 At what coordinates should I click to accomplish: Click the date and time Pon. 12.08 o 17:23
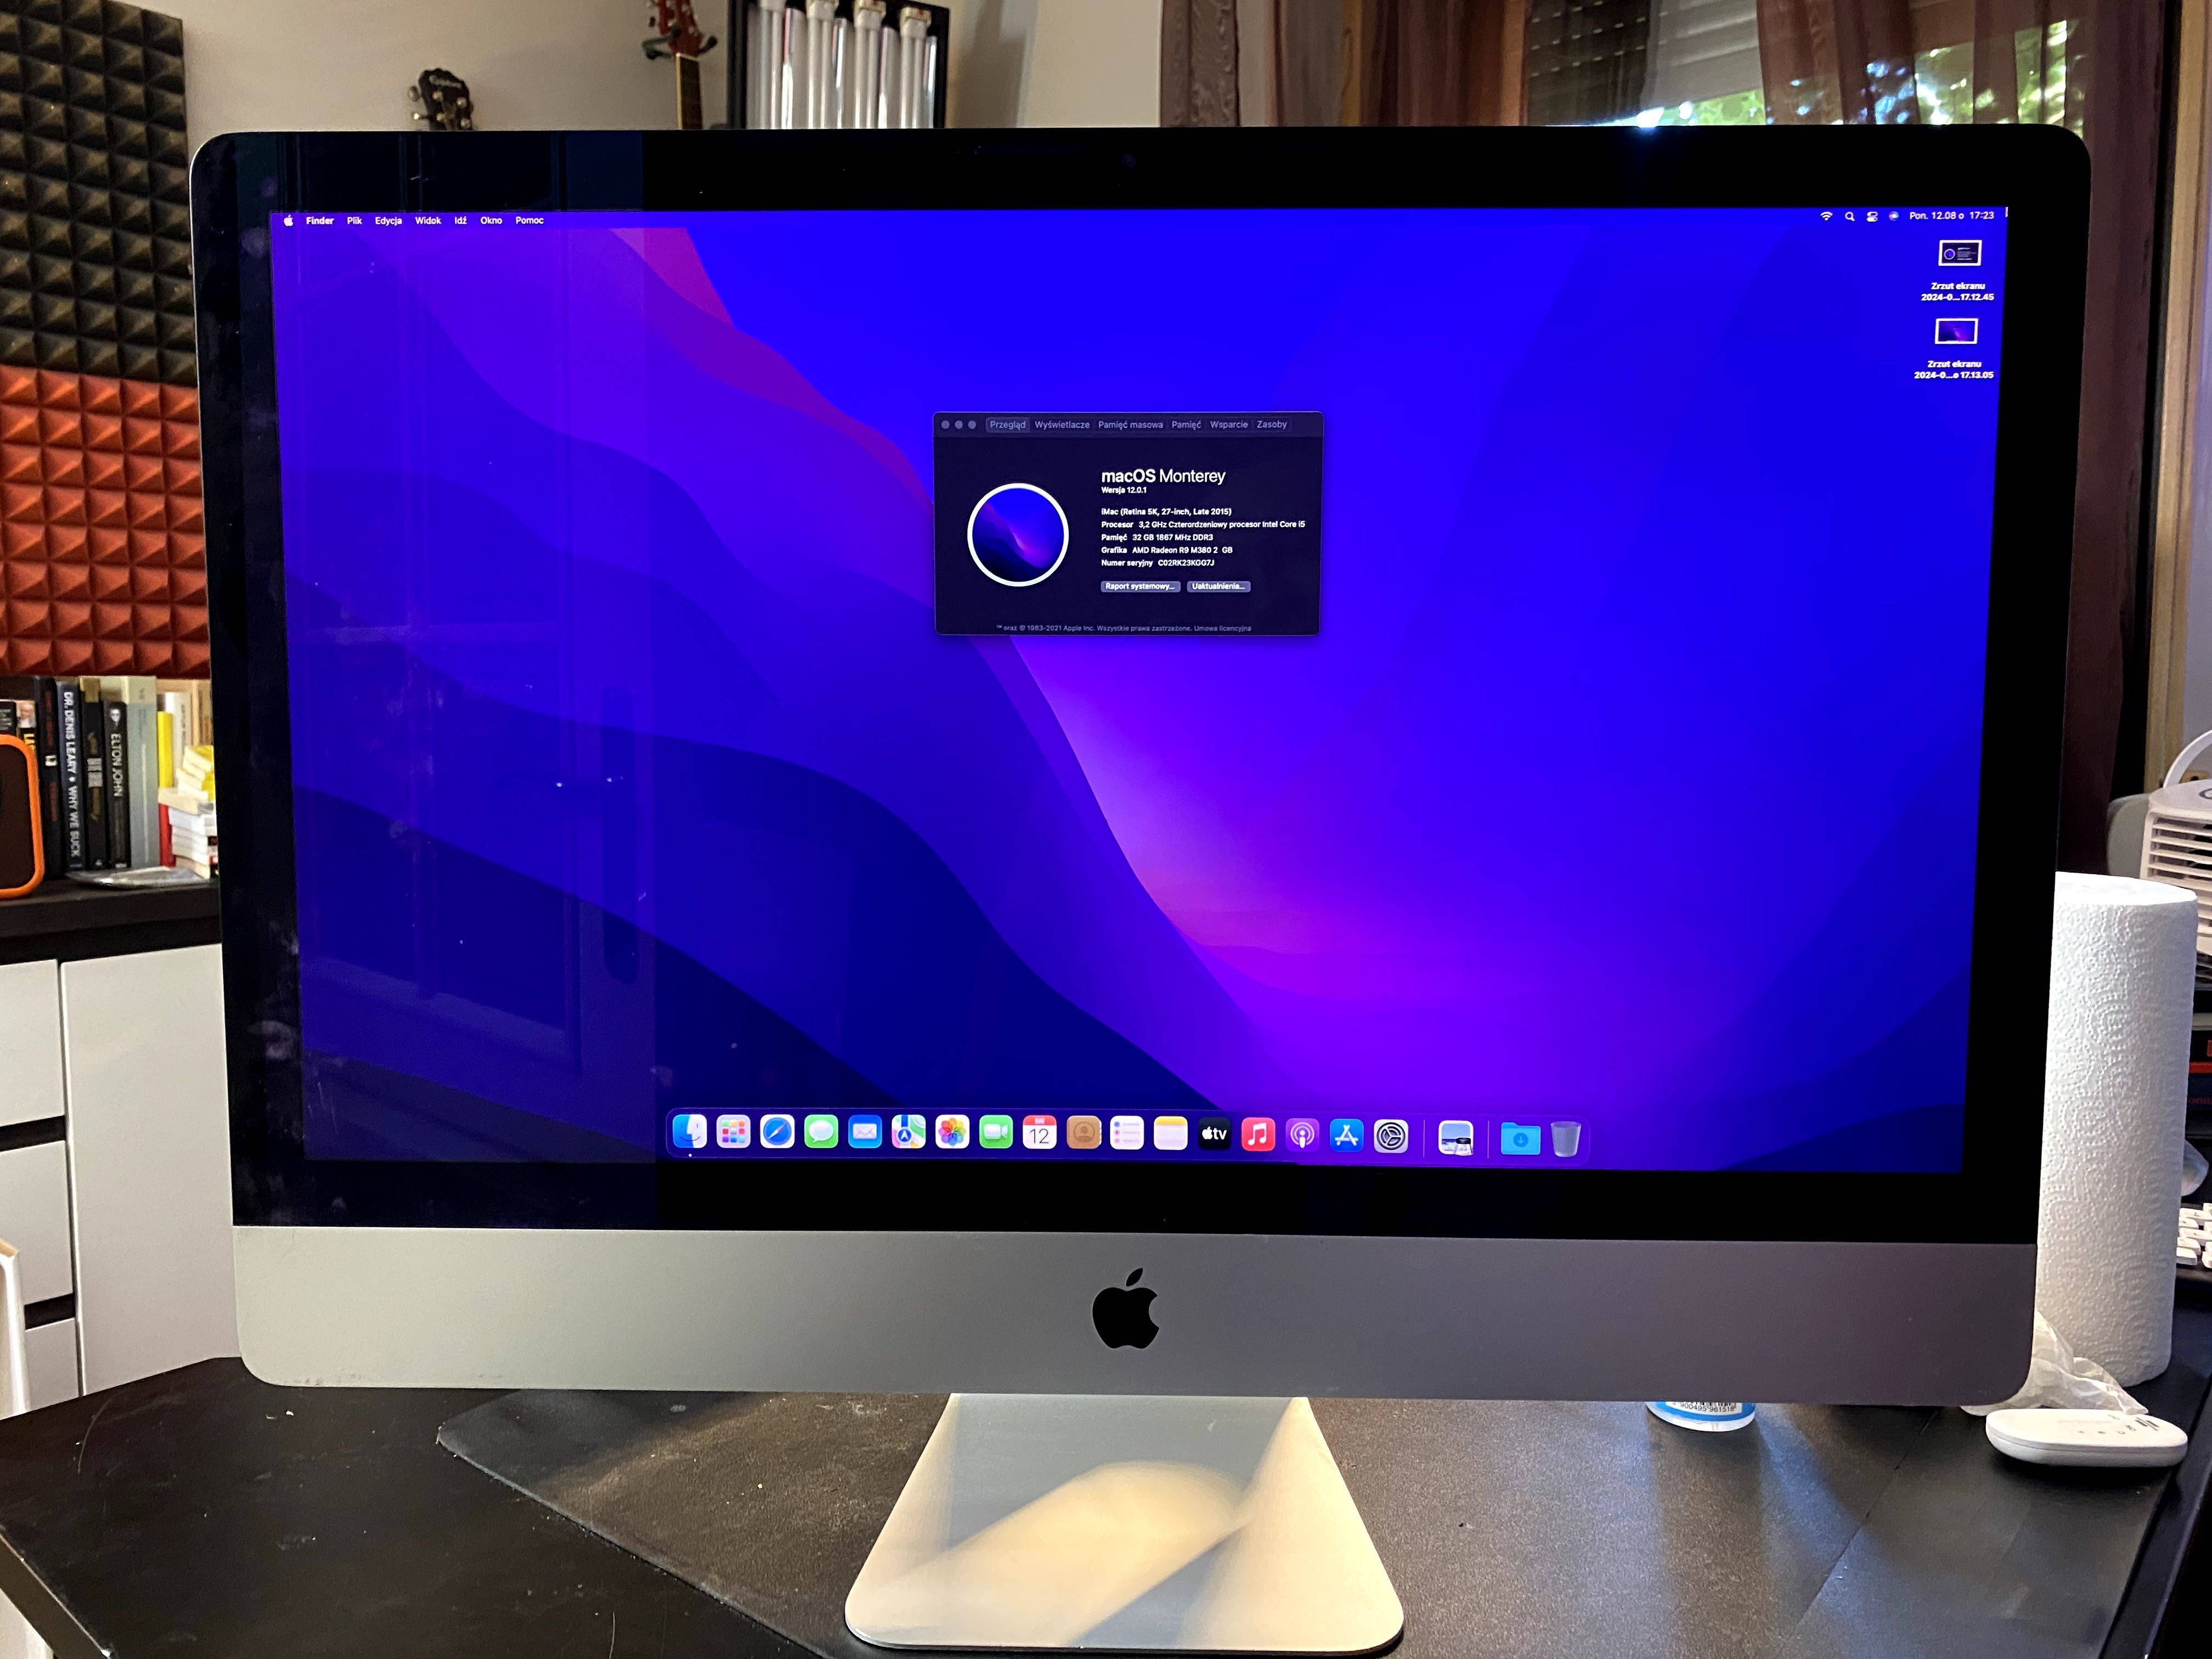(1951, 216)
